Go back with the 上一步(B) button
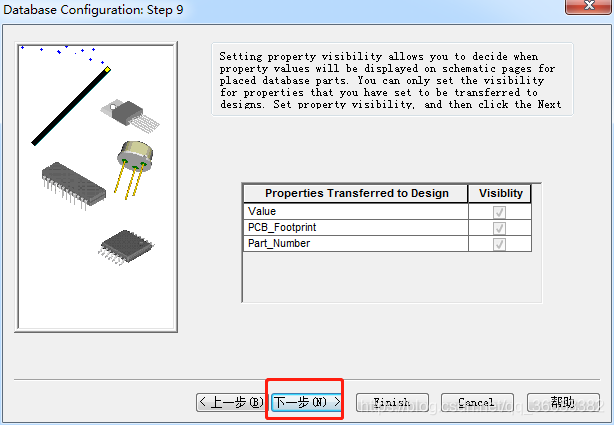The width and height of the screenshot is (614, 425). [x=231, y=402]
